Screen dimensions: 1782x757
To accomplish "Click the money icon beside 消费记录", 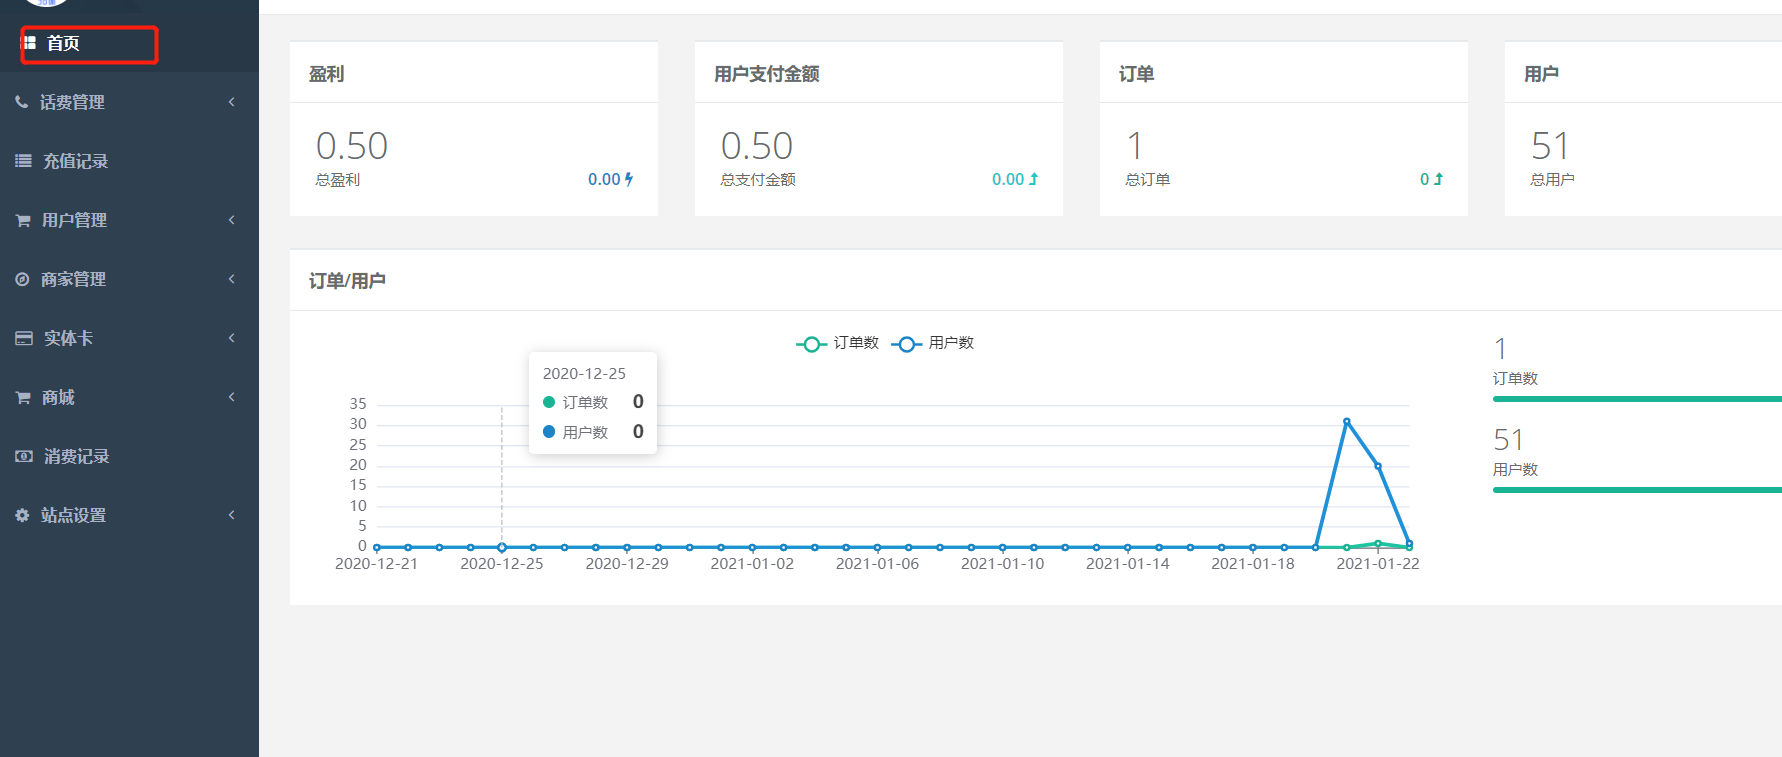I will pyautogui.click(x=24, y=456).
